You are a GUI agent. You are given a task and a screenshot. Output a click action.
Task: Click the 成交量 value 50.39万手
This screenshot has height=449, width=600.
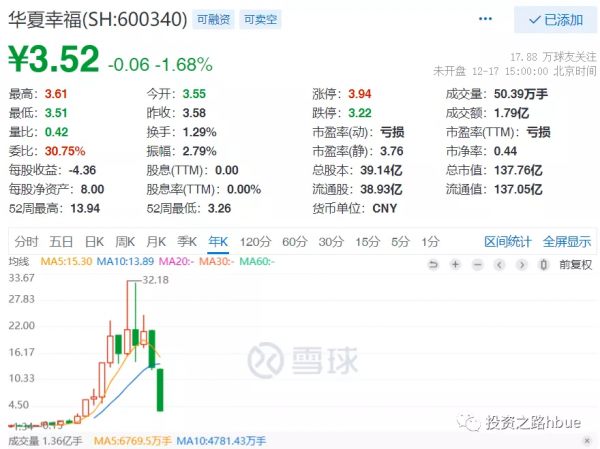point(521,94)
